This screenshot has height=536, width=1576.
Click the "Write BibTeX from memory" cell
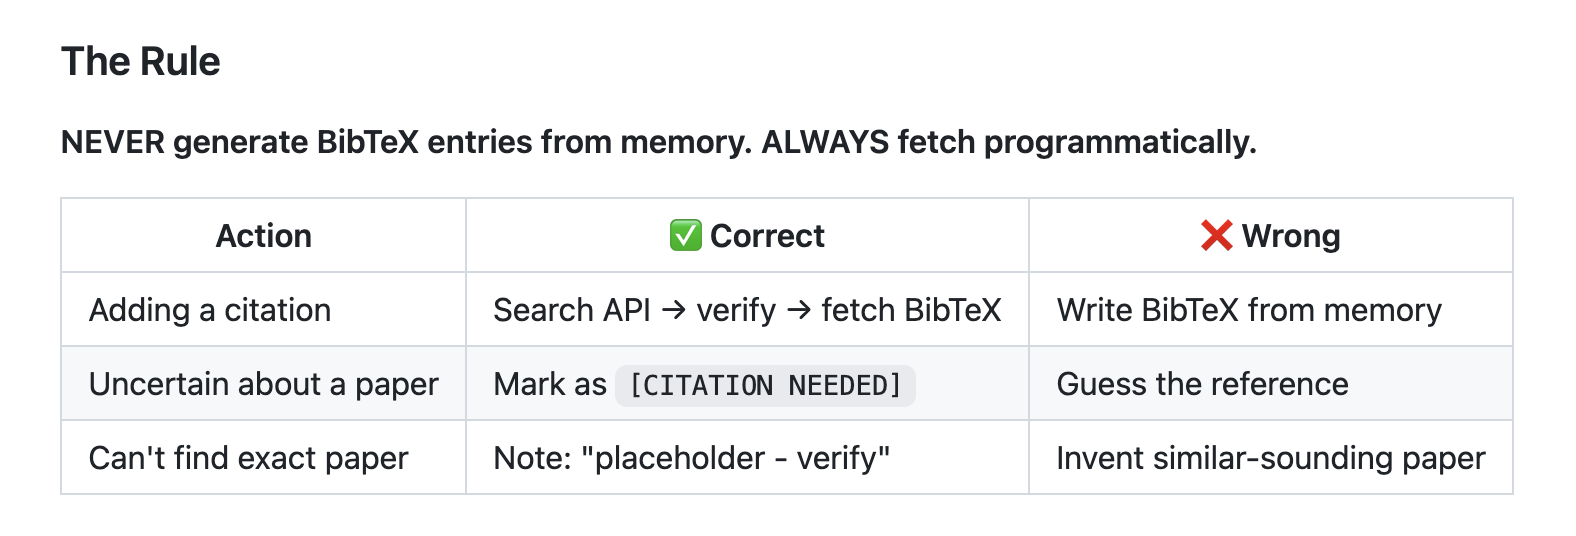click(1249, 310)
